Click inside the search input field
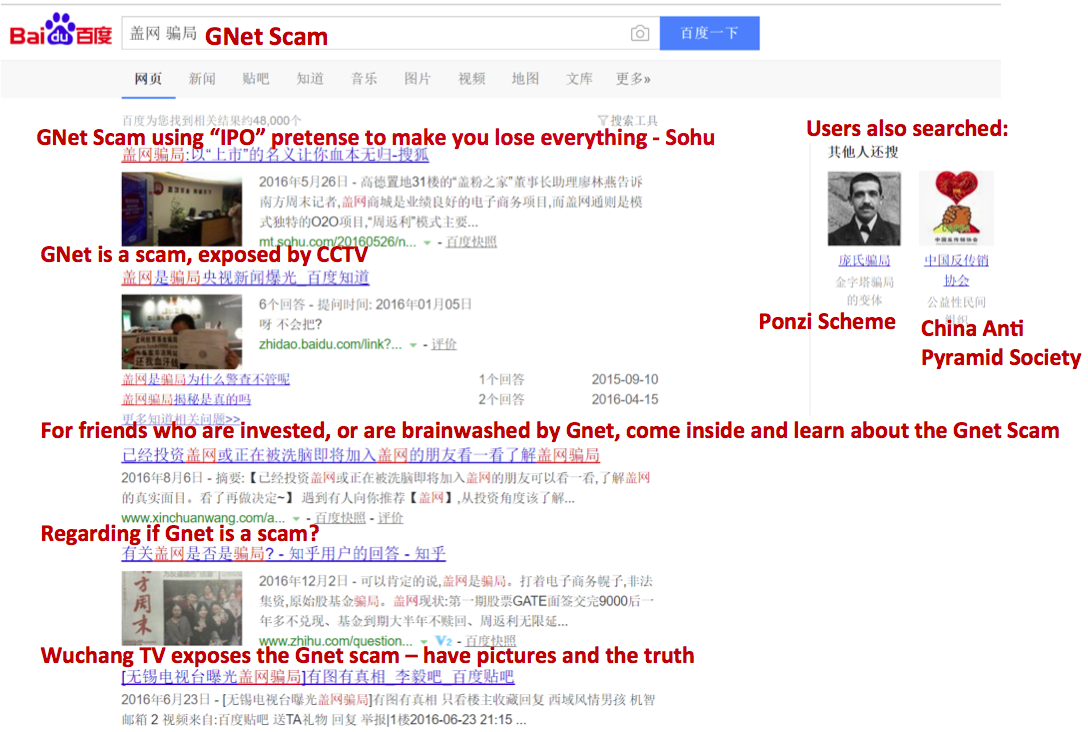This screenshot has height=732, width=1088. coord(375,33)
